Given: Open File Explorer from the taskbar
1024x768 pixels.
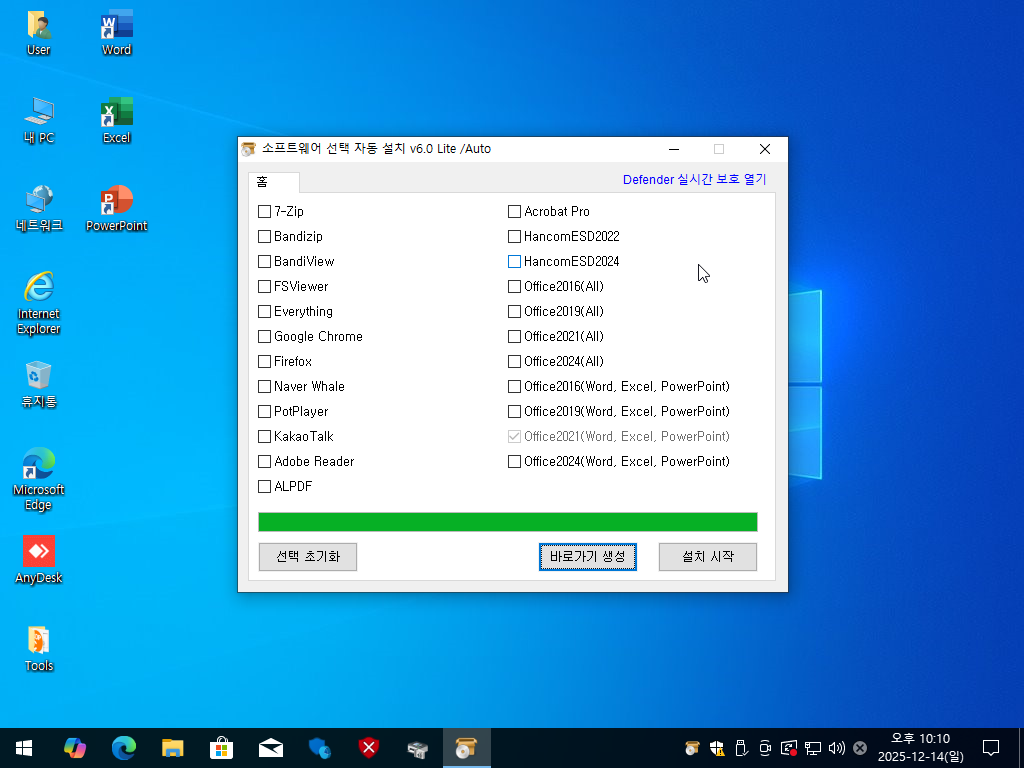Looking at the screenshot, I should (x=172, y=748).
